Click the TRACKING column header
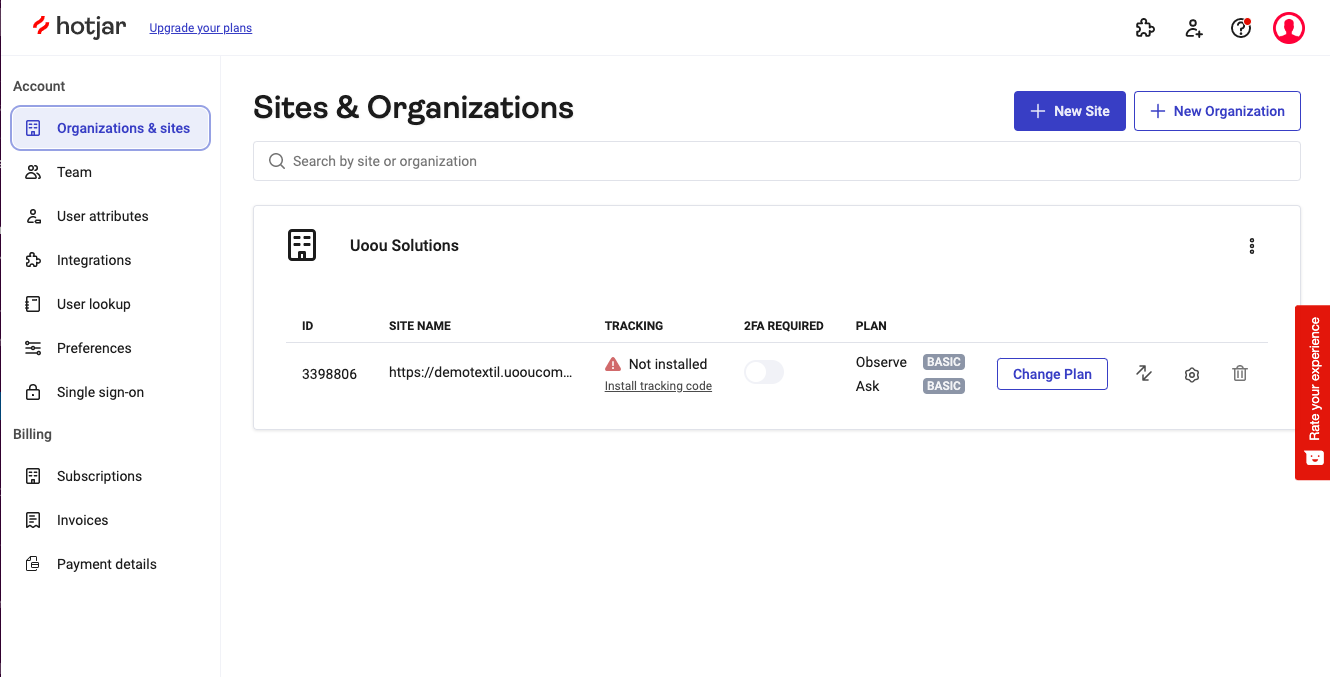 click(x=634, y=326)
